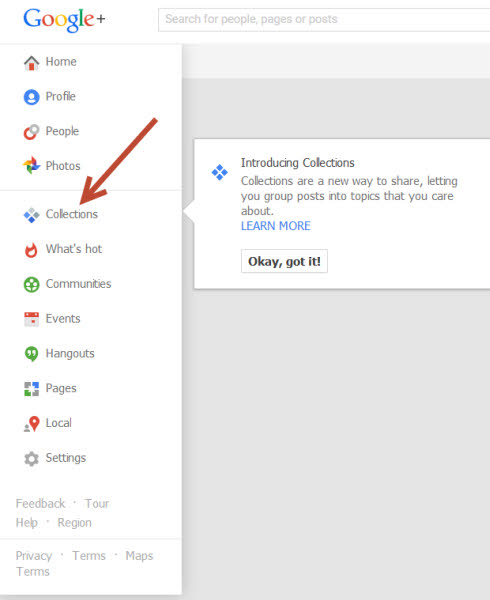Click the Collections diamond icon in sidebar
The width and height of the screenshot is (490, 600).
(31, 215)
